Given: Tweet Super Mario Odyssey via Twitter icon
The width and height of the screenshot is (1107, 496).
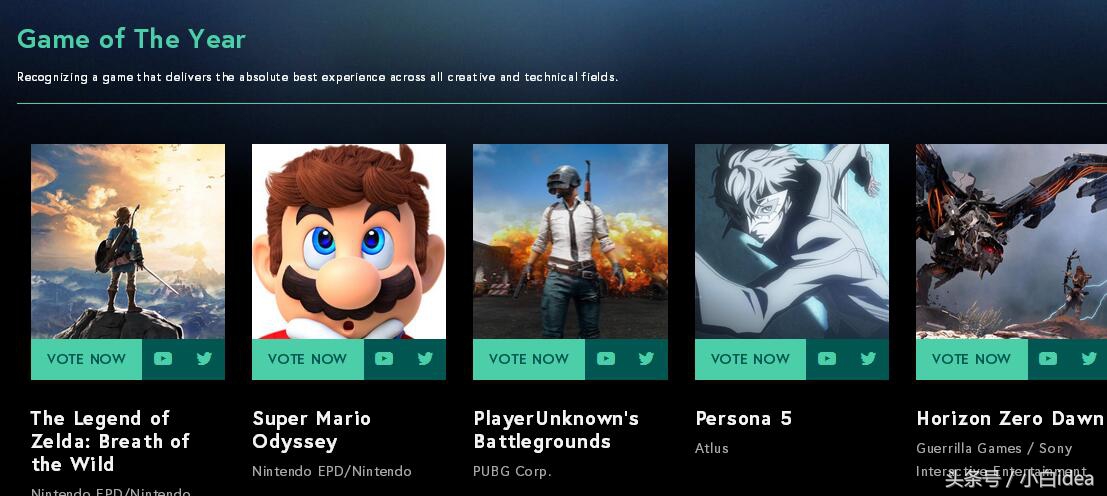Looking at the screenshot, I should pyautogui.click(x=425, y=359).
